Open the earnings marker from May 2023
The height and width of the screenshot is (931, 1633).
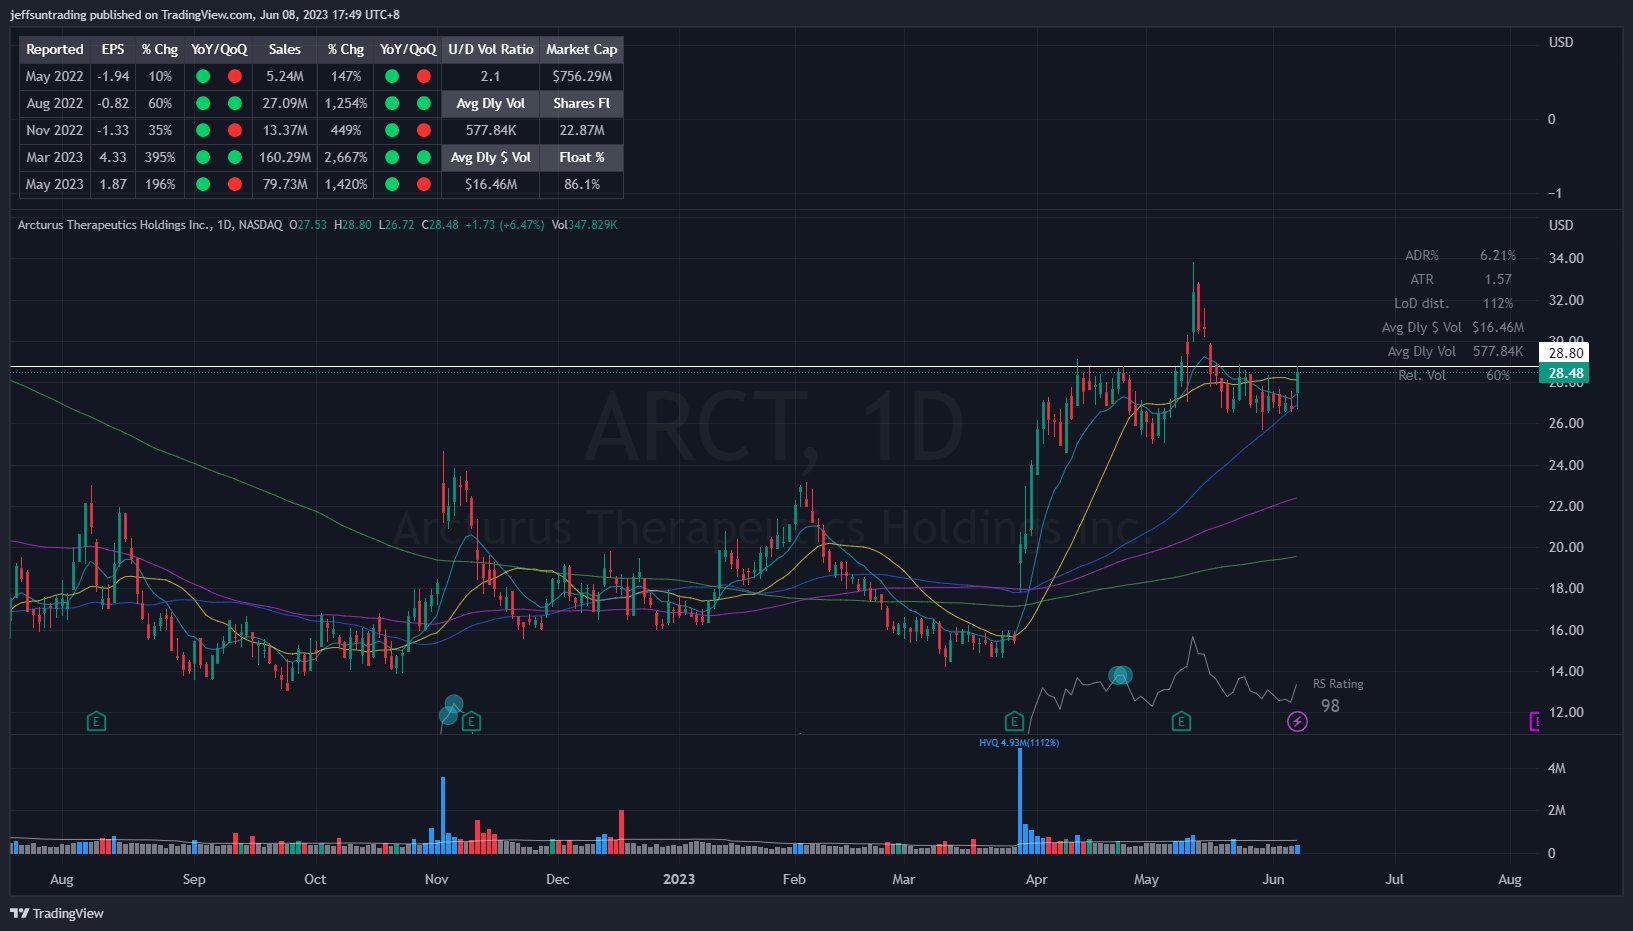tap(1181, 721)
